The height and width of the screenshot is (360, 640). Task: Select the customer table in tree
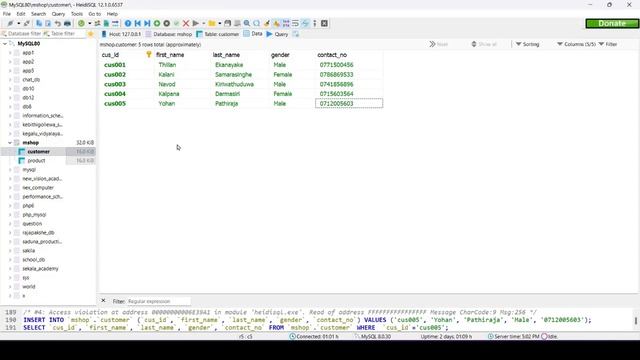[38, 151]
